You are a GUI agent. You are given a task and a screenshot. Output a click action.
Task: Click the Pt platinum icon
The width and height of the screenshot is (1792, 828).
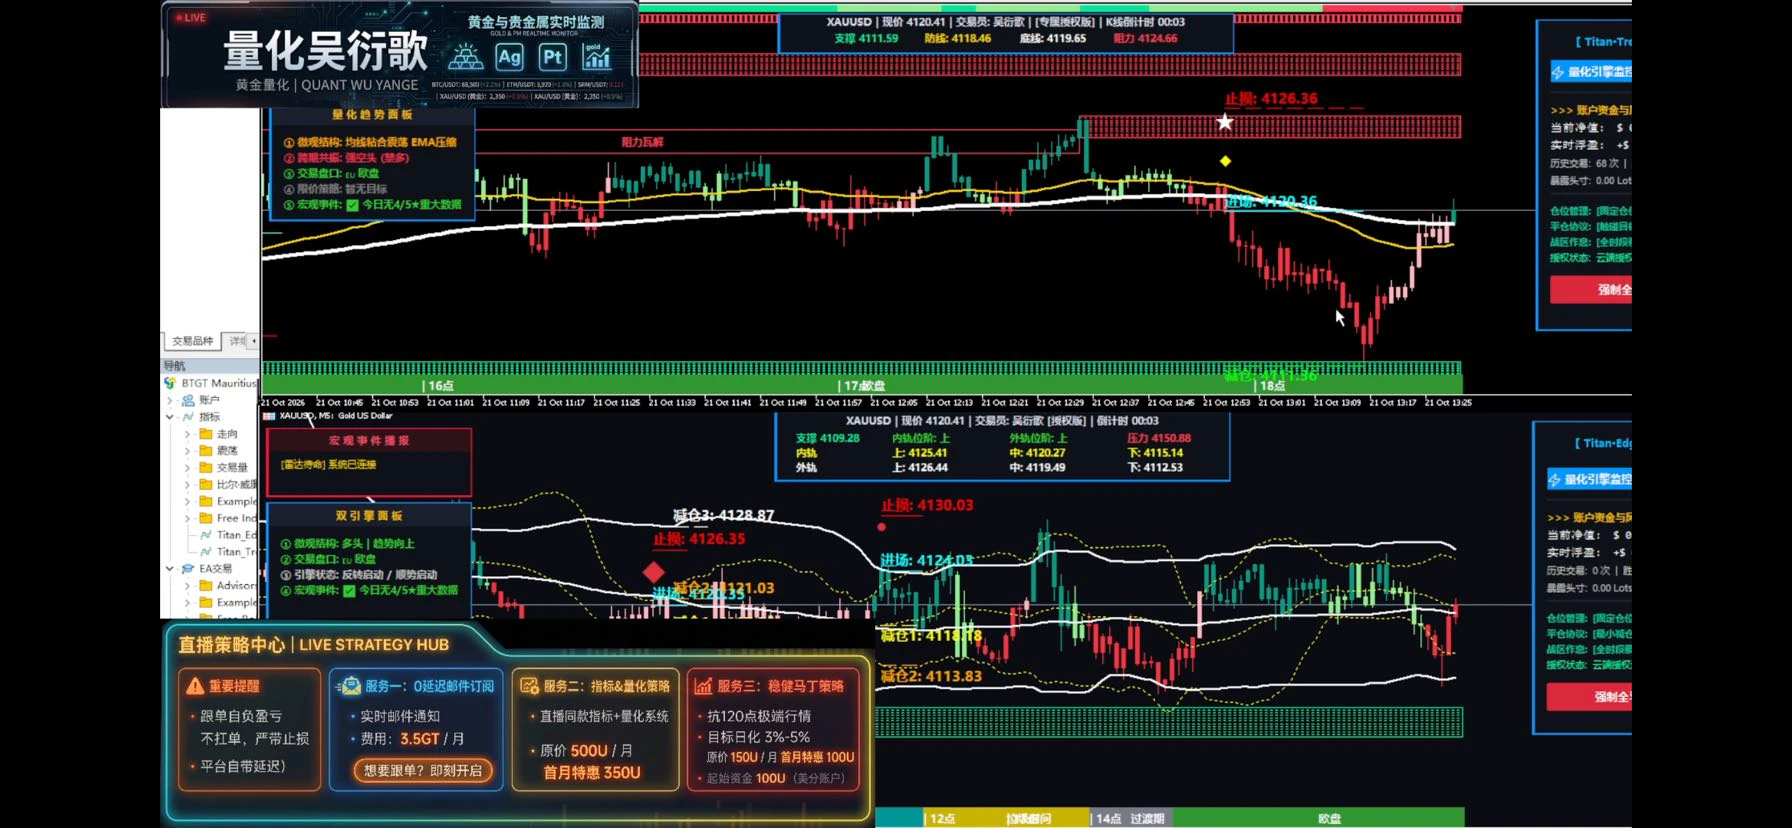pyautogui.click(x=552, y=57)
